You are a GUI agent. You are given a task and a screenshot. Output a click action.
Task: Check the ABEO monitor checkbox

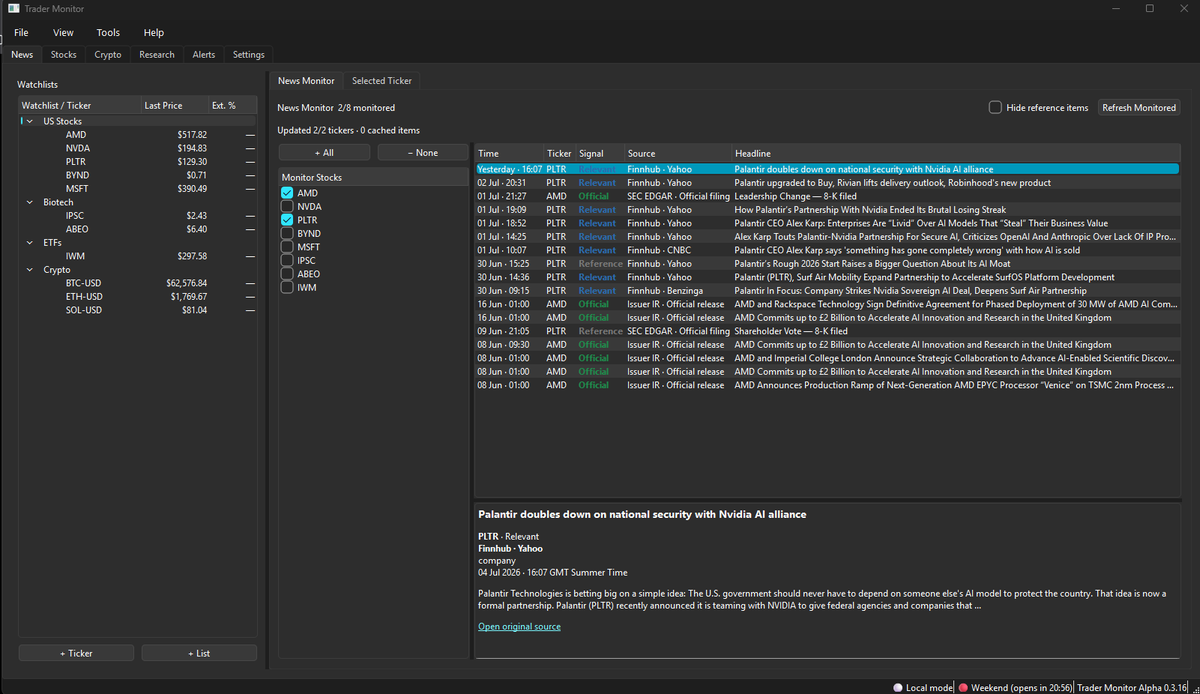coord(288,274)
